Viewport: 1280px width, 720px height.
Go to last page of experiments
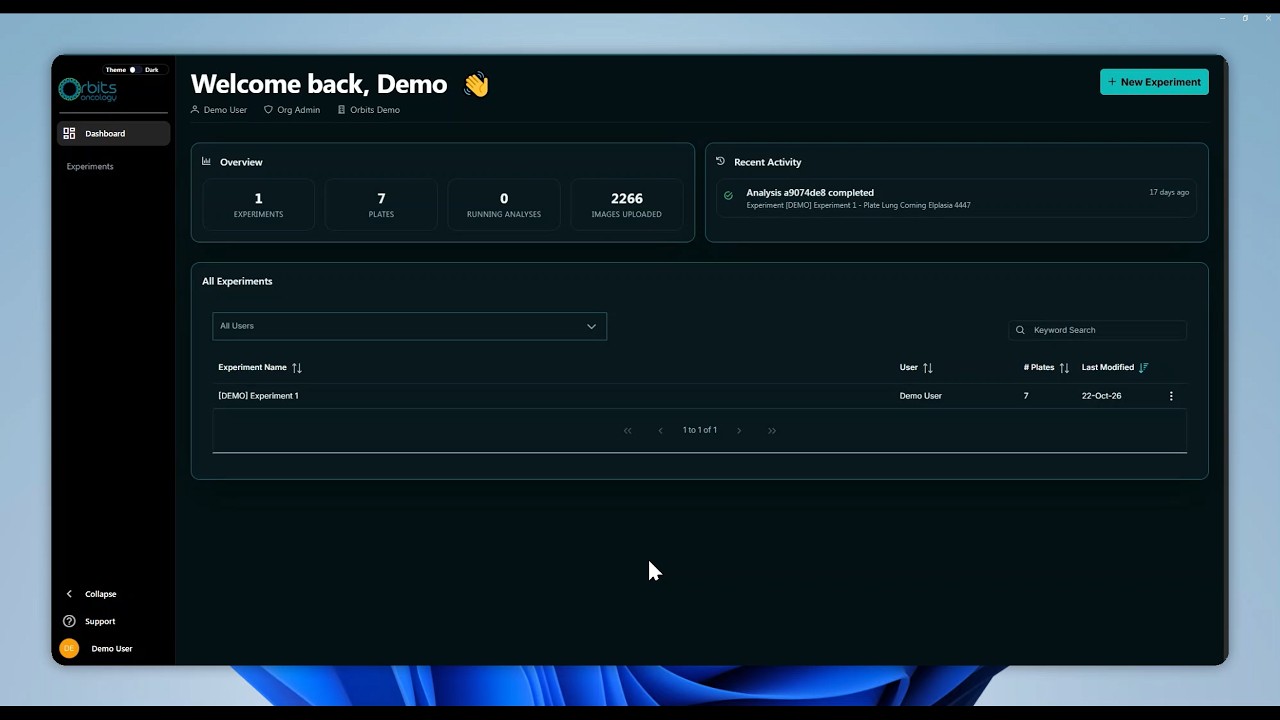coord(772,430)
